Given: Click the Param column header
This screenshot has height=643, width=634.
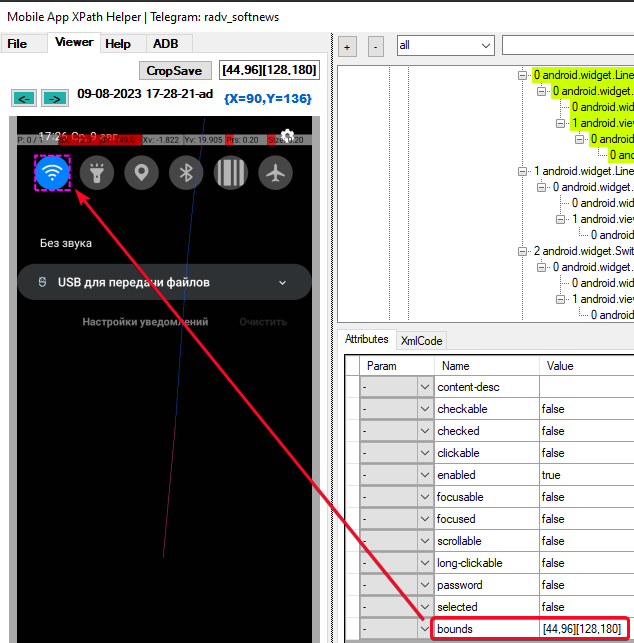Looking at the screenshot, I should point(397,366).
